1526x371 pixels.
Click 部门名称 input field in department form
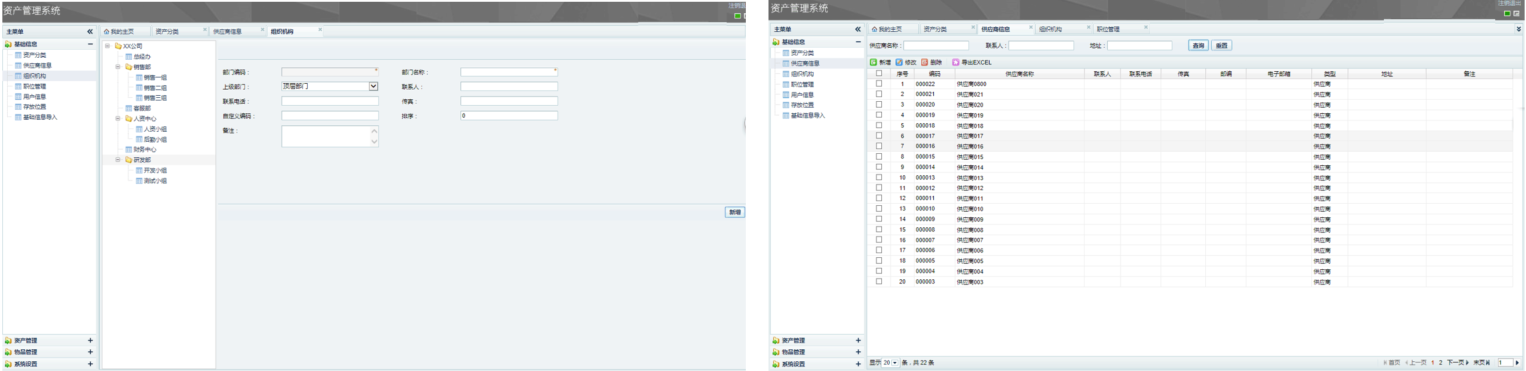tap(509, 72)
